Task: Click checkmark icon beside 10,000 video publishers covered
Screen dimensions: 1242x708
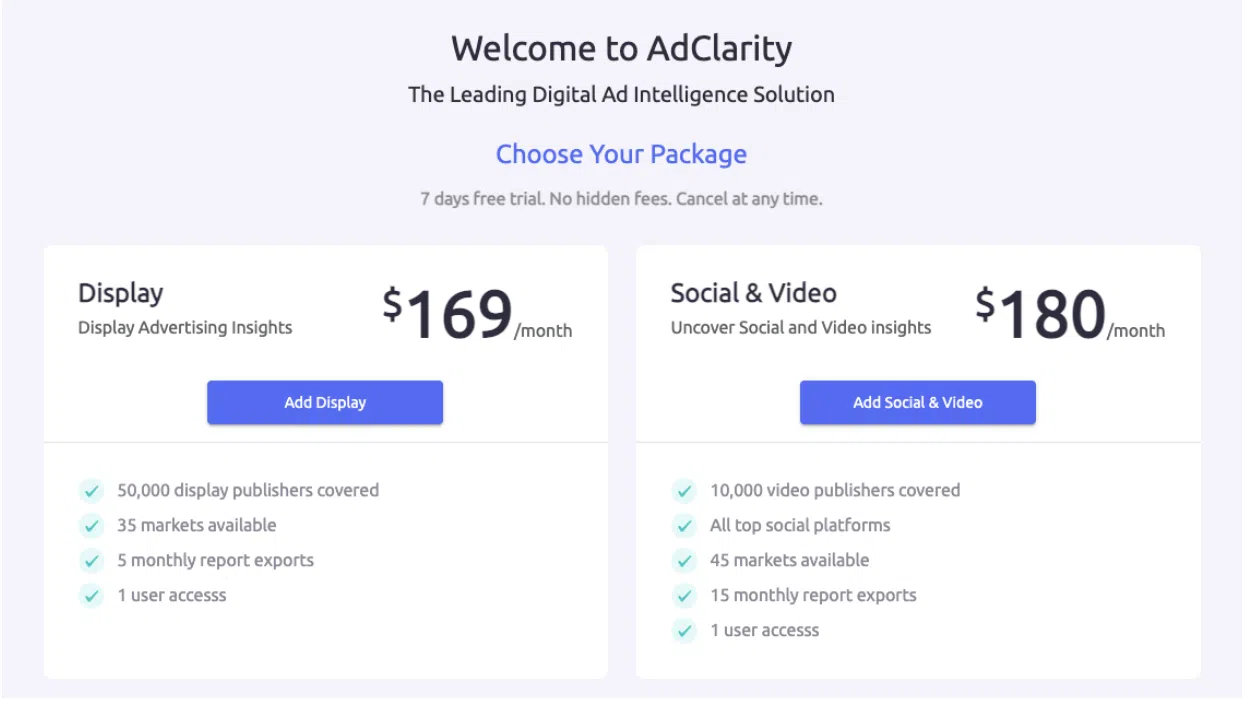Action: (684, 491)
